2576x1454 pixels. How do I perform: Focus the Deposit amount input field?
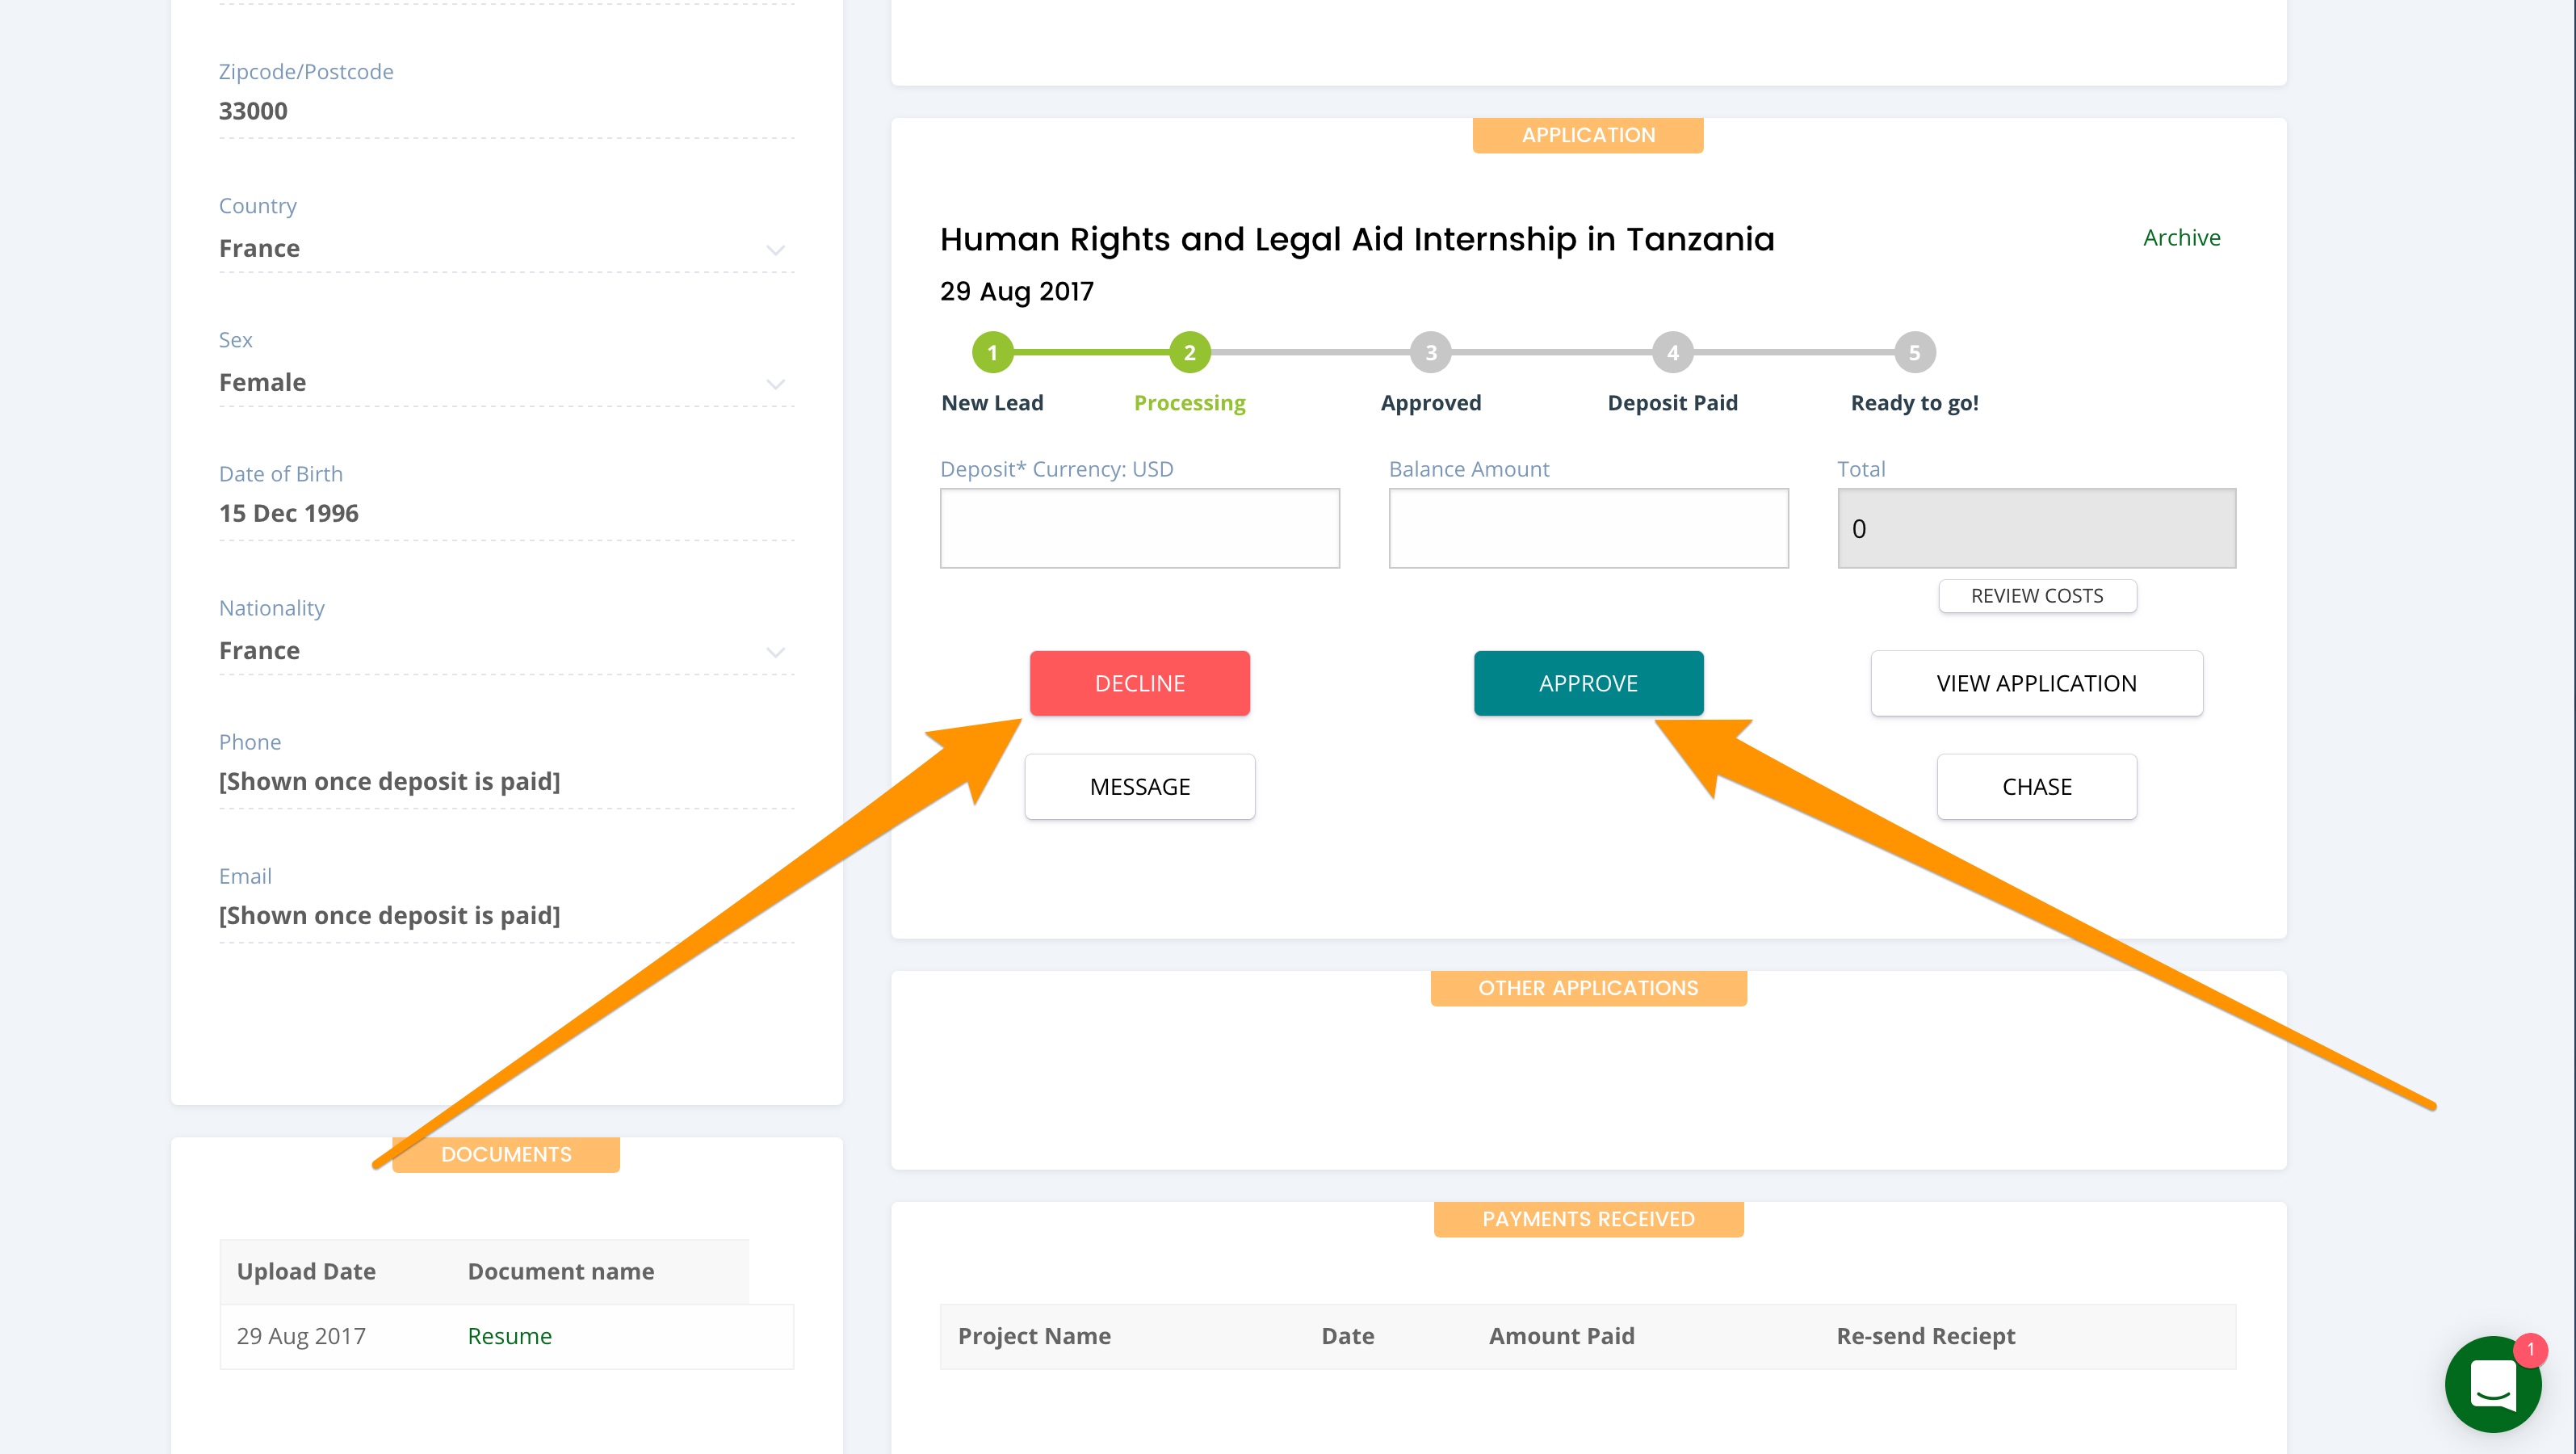(x=1139, y=528)
